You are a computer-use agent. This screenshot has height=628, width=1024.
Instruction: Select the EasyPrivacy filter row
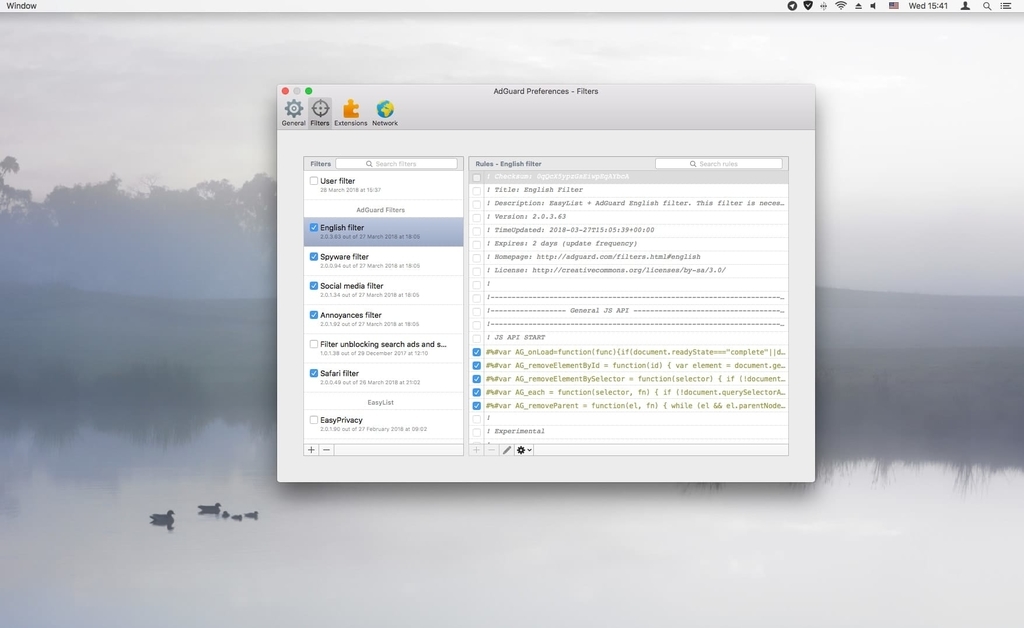point(383,424)
